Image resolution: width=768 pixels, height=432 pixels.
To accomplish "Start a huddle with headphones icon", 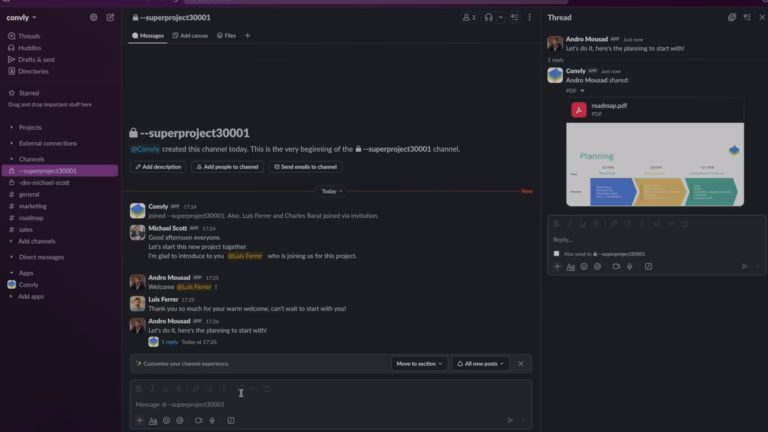I will click(488, 17).
